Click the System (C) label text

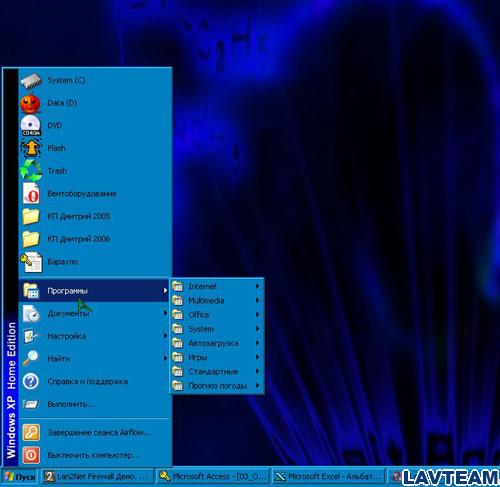(x=66, y=80)
